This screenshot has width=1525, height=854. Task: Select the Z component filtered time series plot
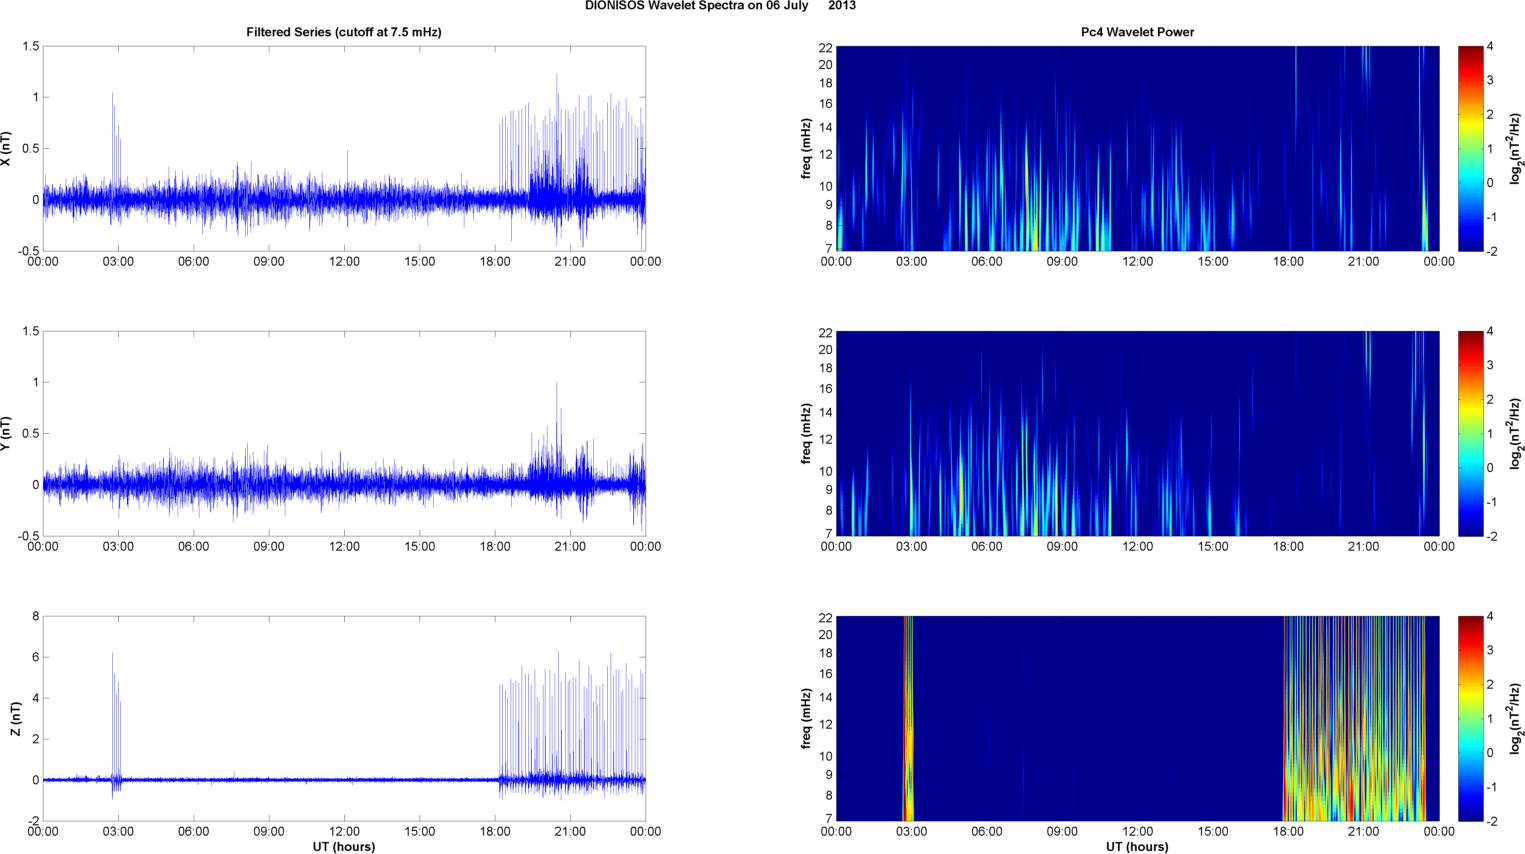[344, 719]
